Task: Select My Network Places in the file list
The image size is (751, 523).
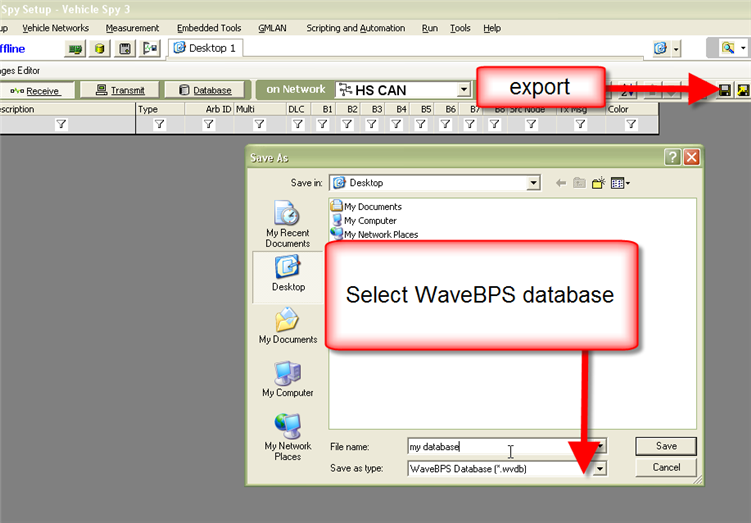Action: 375,235
